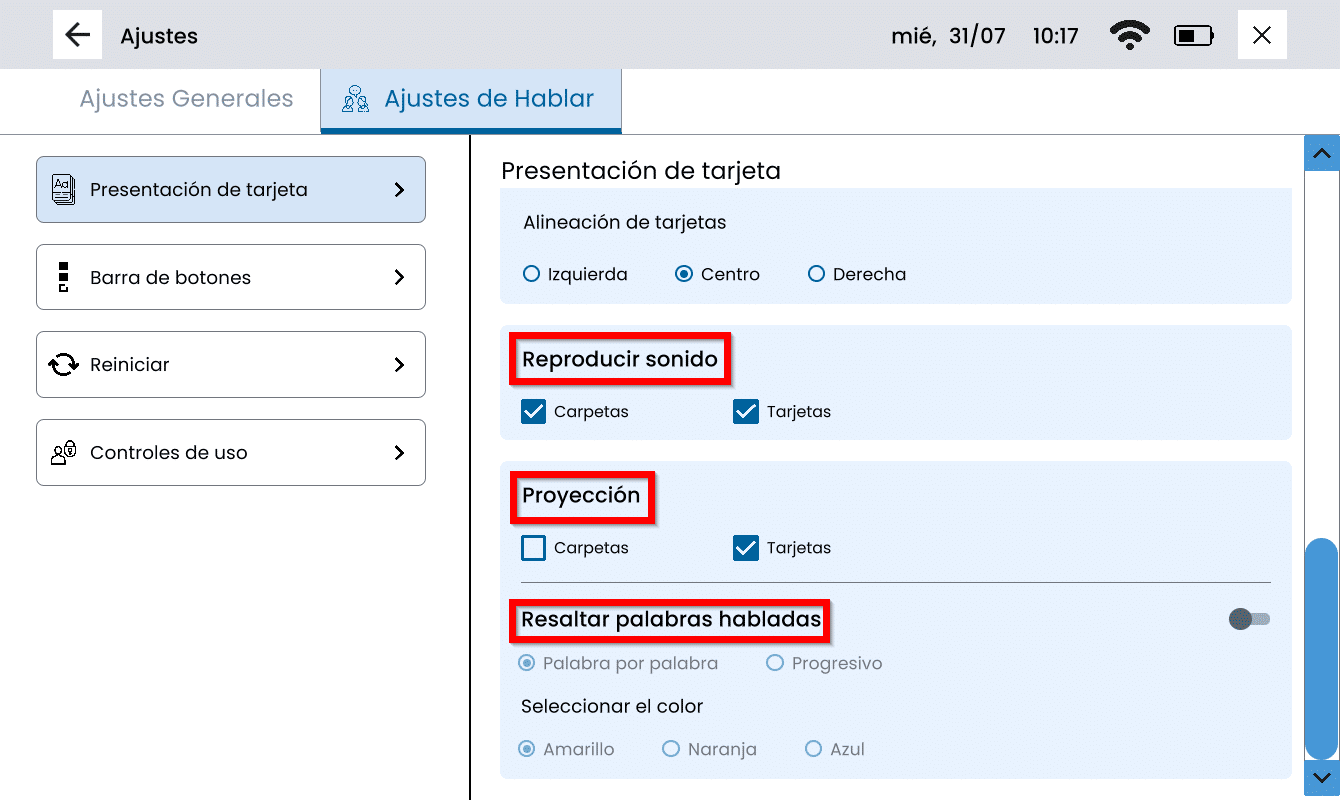Click the Barra de botones icon
The width and height of the screenshot is (1340, 800).
coord(63,277)
